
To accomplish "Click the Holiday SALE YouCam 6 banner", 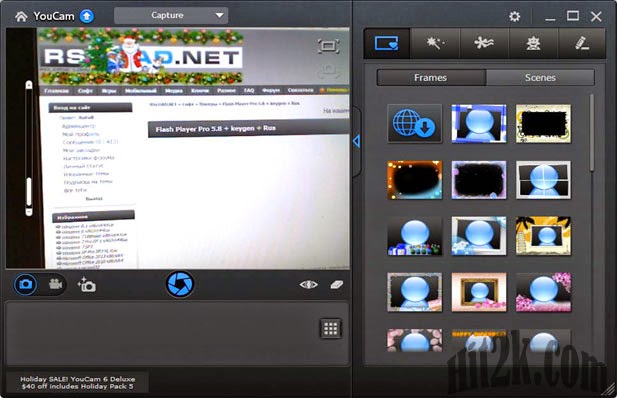I will [x=78, y=383].
